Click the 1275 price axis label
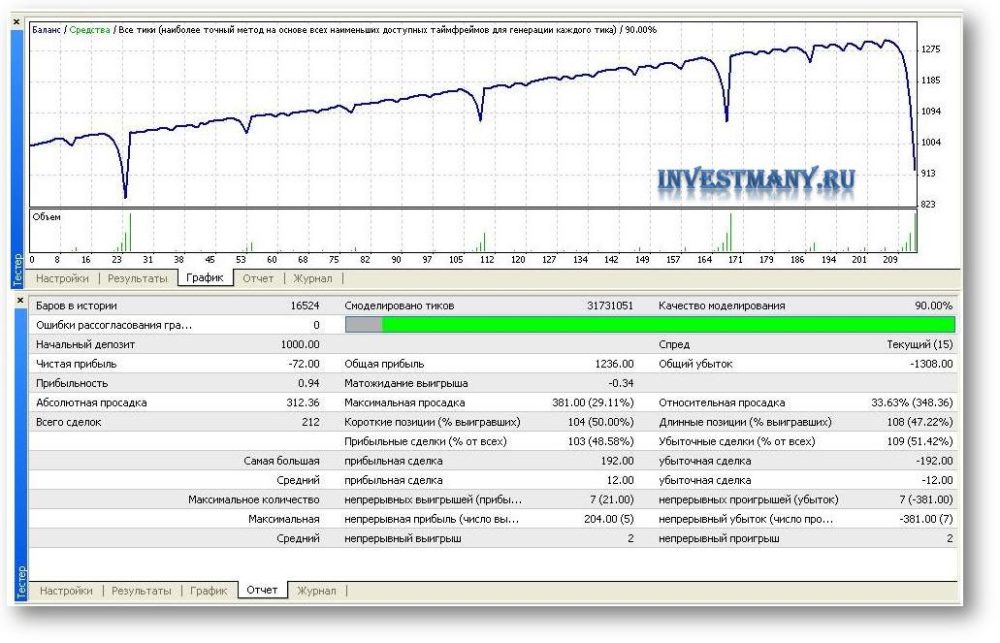The height and width of the screenshot is (643, 1000). [x=930, y=49]
